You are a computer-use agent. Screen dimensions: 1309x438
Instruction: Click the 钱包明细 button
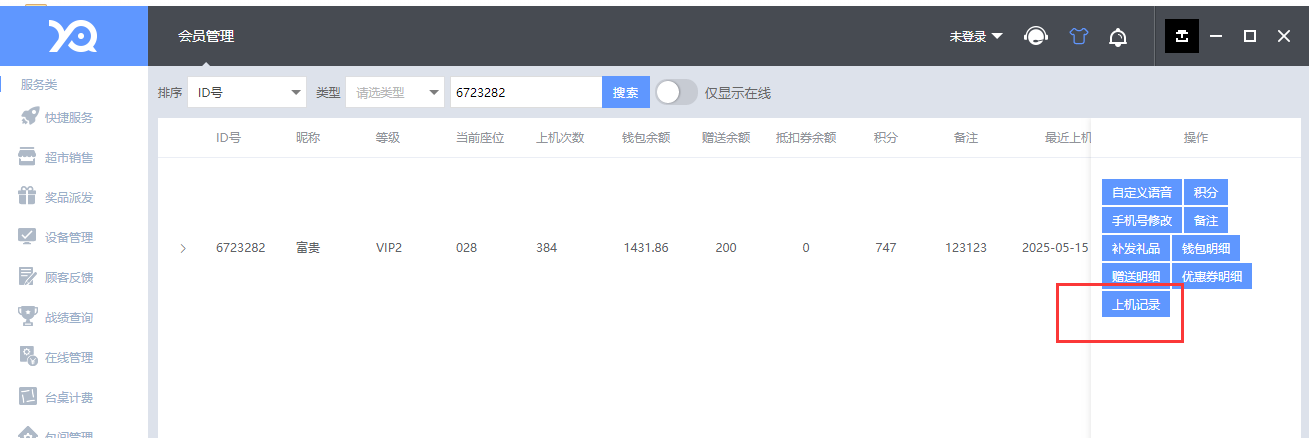tap(1206, 248)
